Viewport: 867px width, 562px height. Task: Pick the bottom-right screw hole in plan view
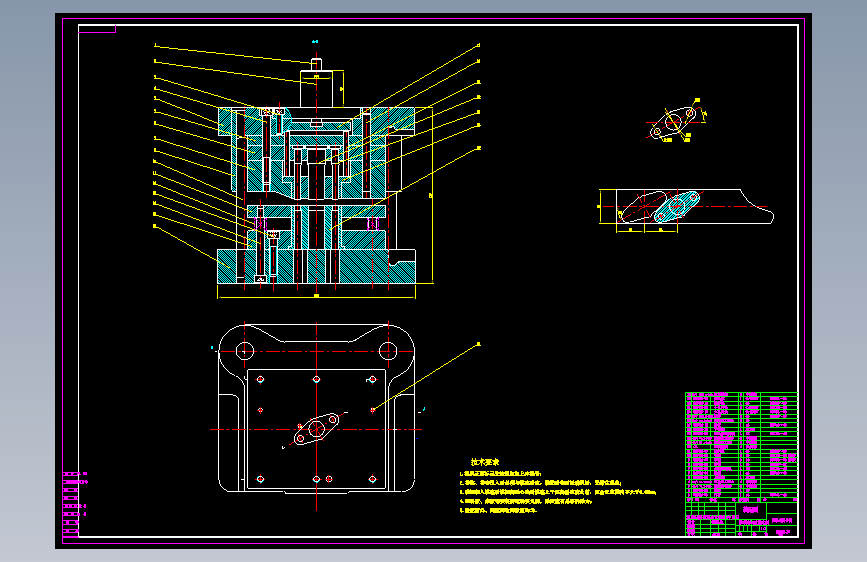[373, 479]
